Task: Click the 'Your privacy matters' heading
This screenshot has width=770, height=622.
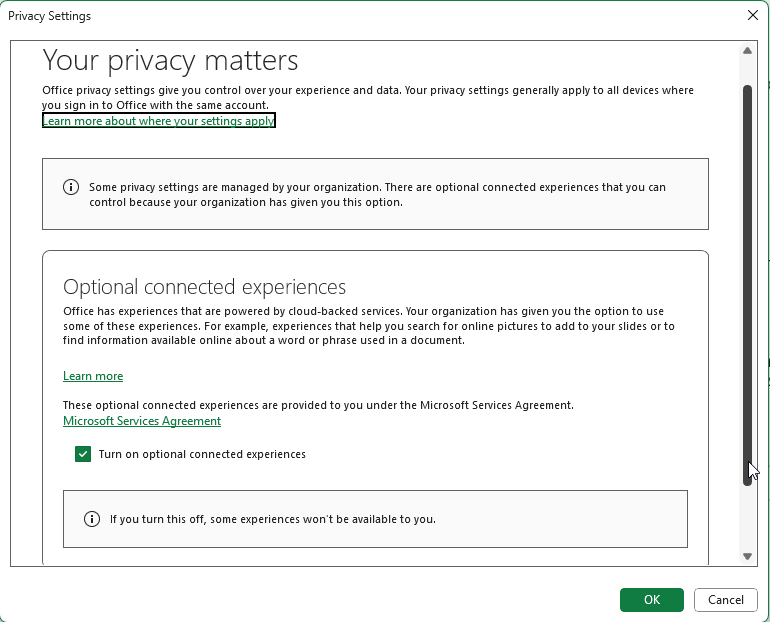Action: click(x=170, y=60)
